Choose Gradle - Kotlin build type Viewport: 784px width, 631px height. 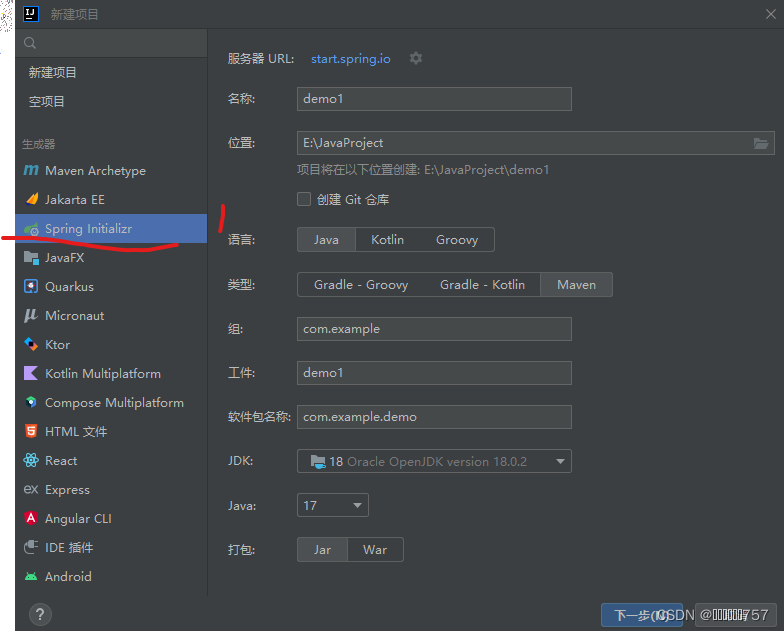click(x=482, y=285)
